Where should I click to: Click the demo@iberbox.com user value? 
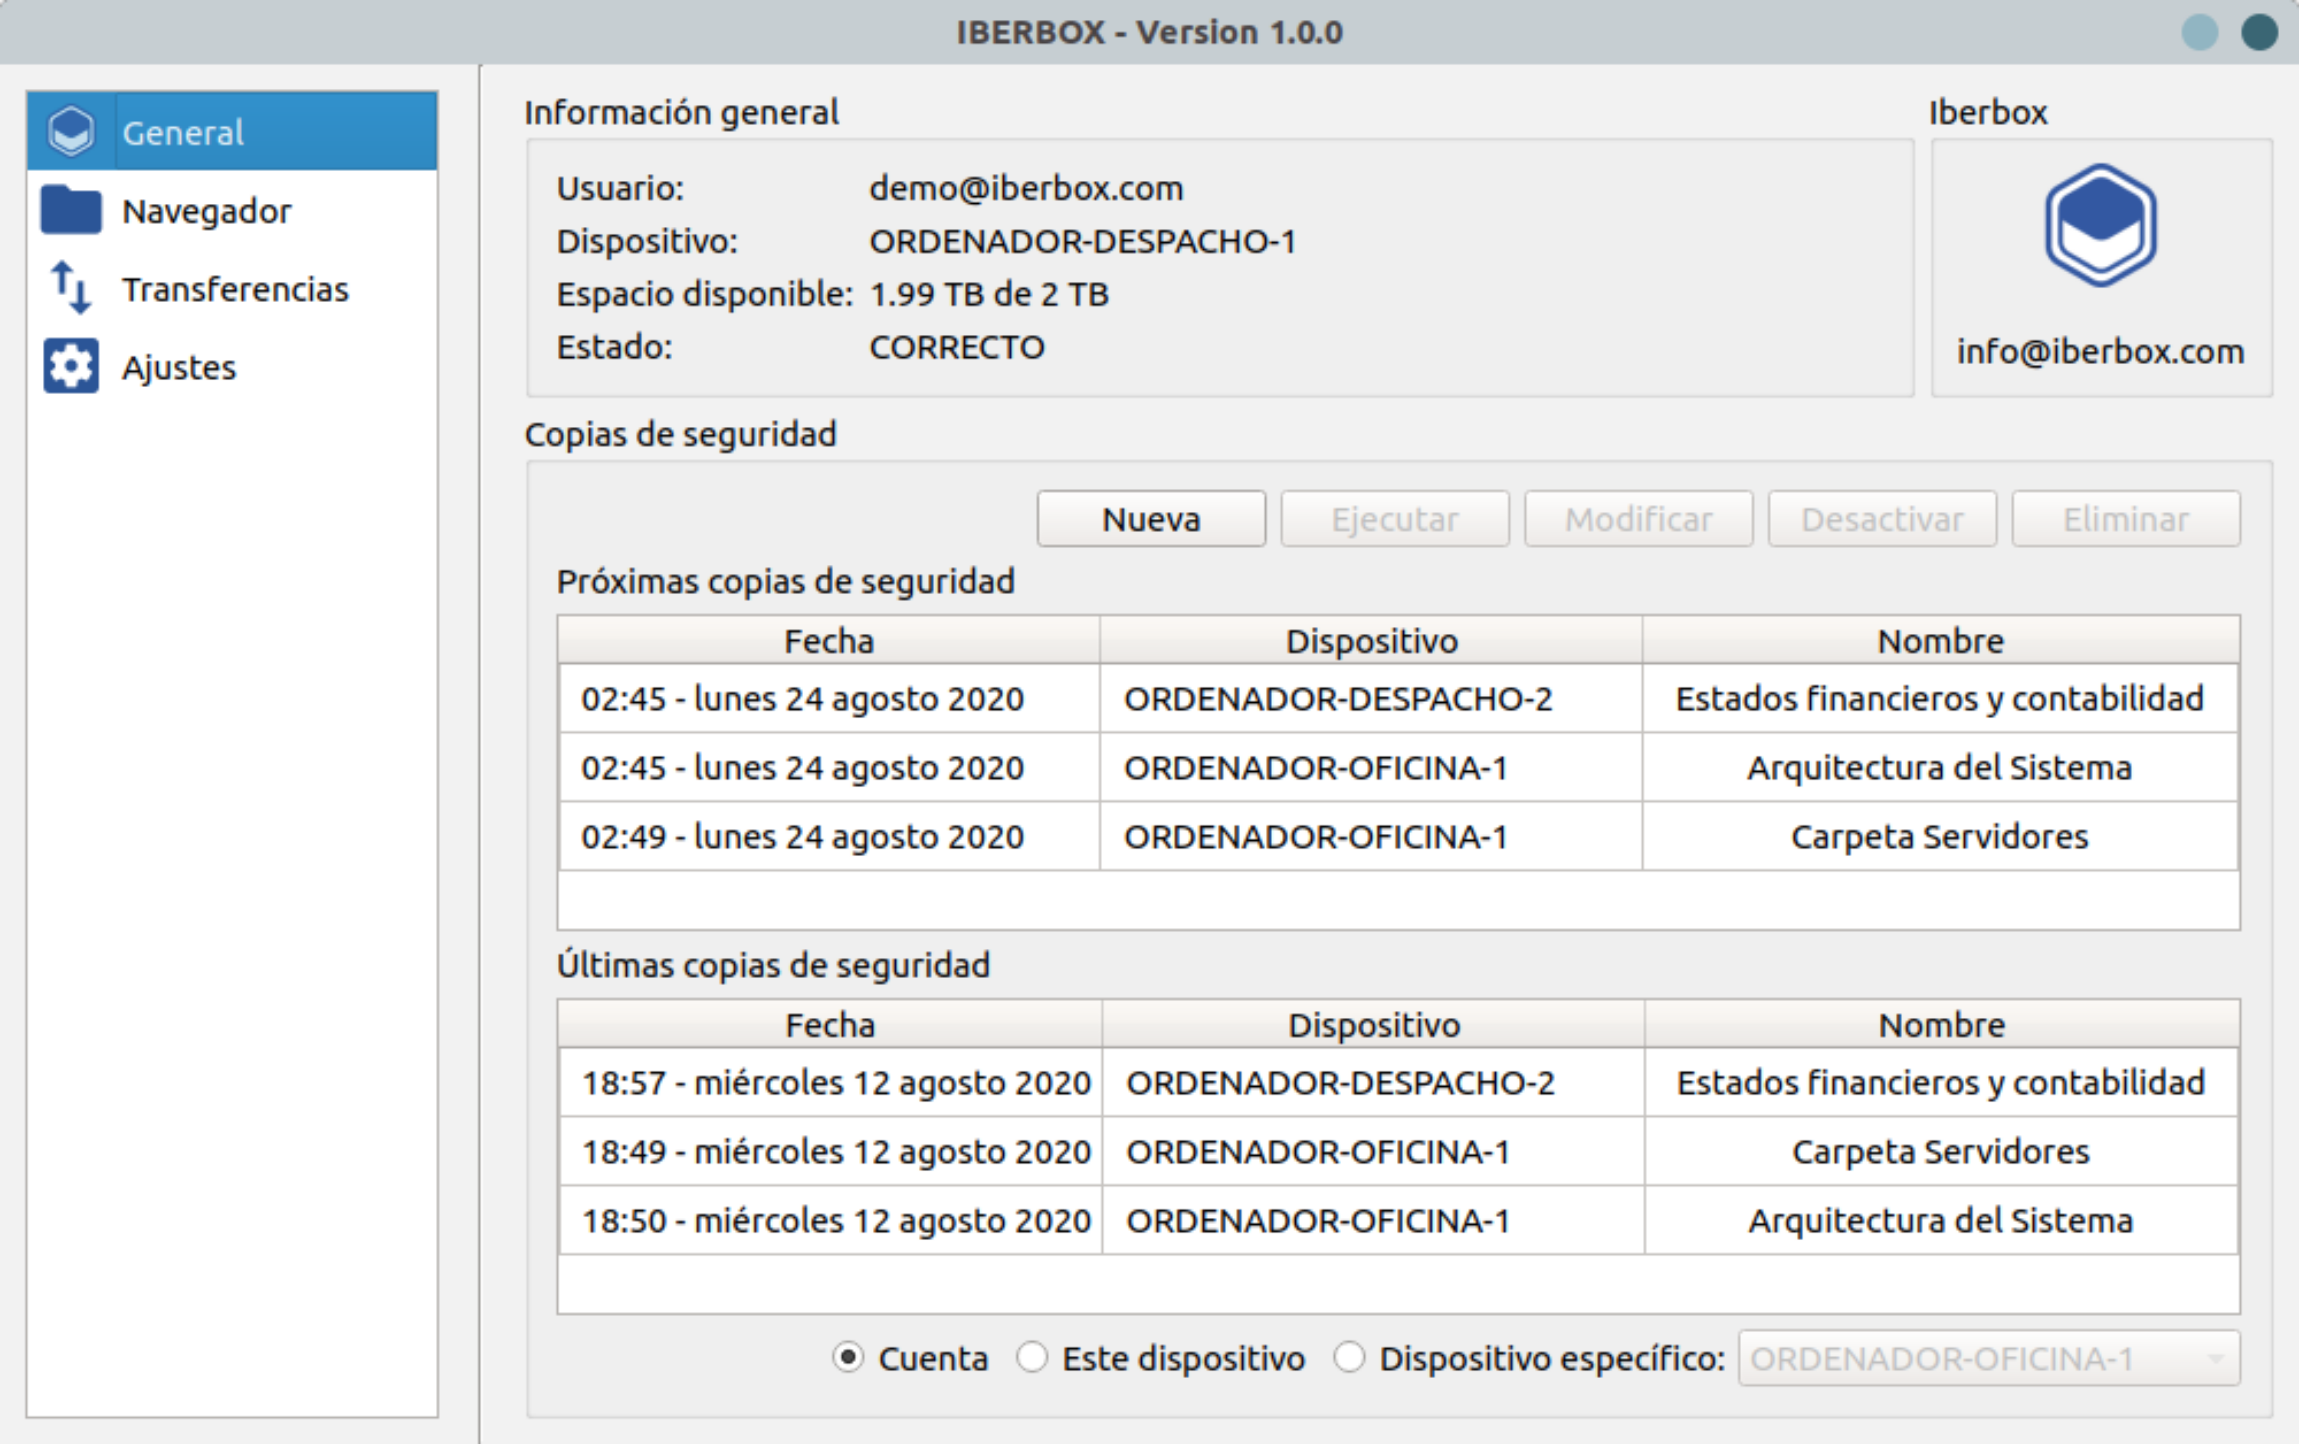pyautogui.click(x=1026, y=188)
